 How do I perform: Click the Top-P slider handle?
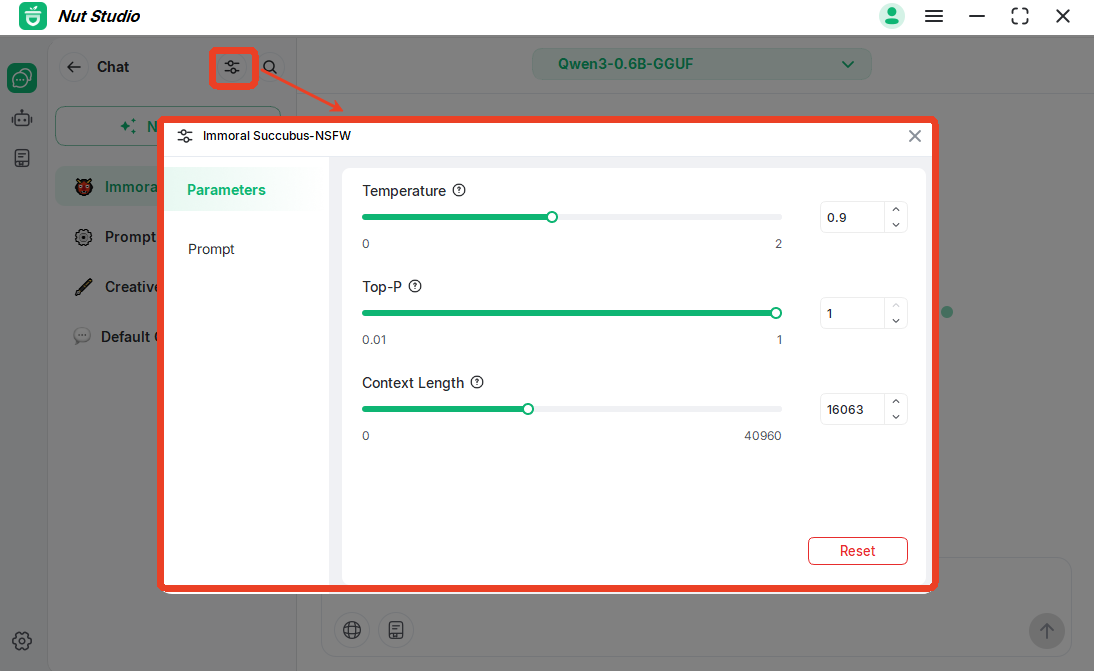click(x=776, y=313)
